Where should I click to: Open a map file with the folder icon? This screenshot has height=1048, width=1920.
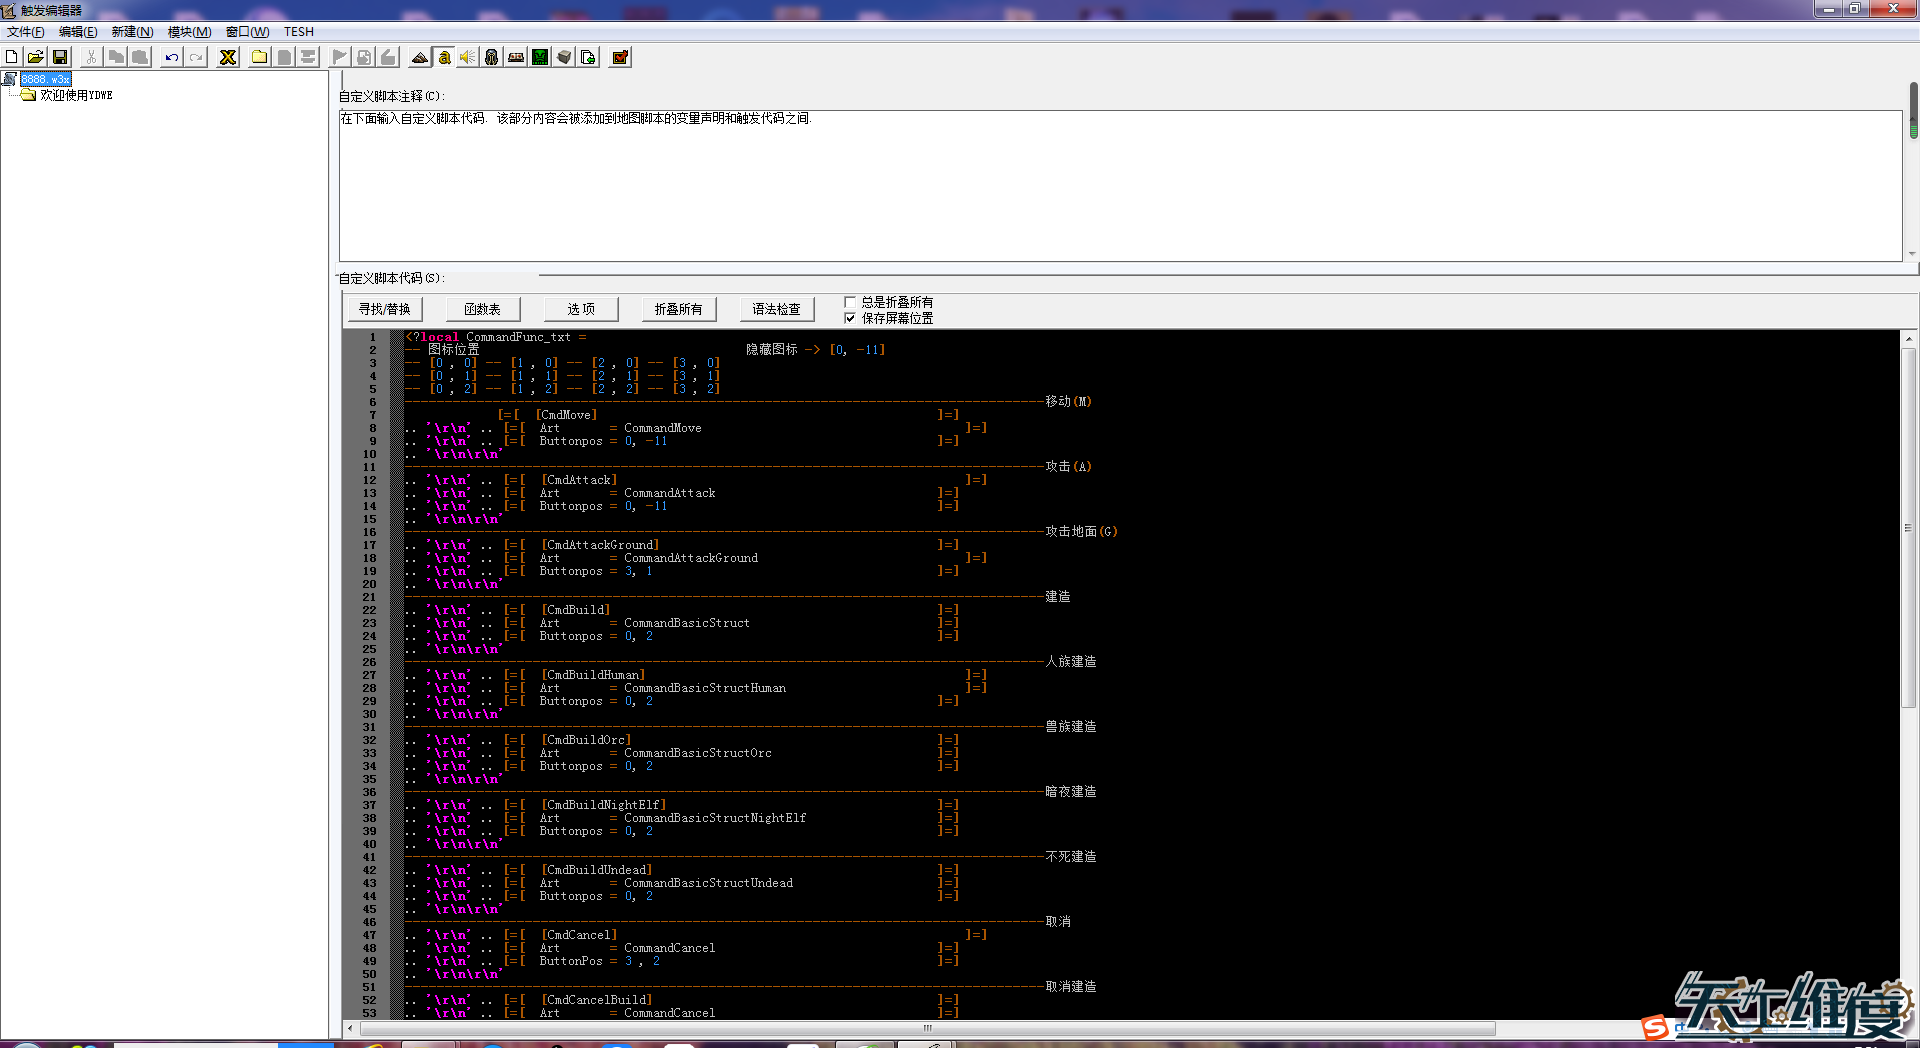click(x=36, y=57)
